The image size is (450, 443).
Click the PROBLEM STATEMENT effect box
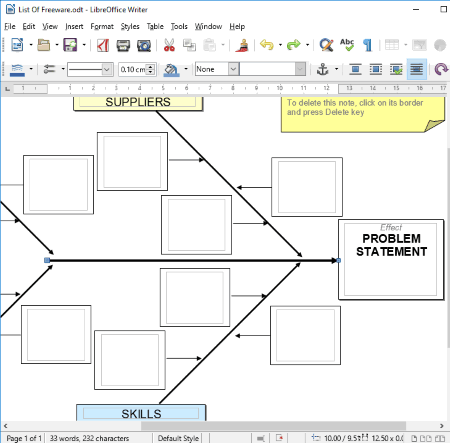391,259
